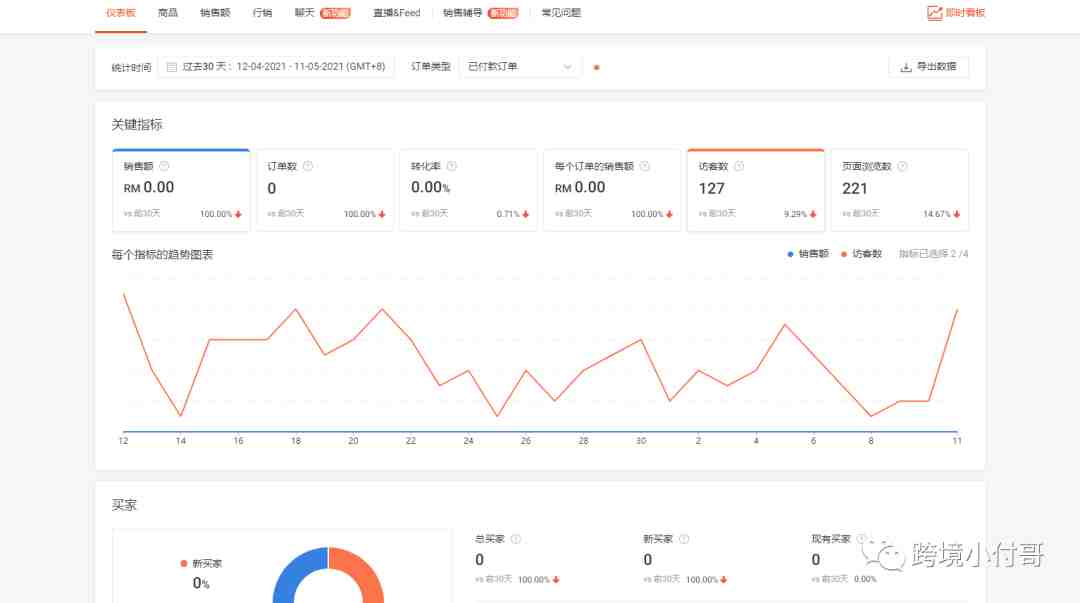Switch to the 销售额 tab
The height and width of the screenshot is (603, 1080).
(215, 12)
